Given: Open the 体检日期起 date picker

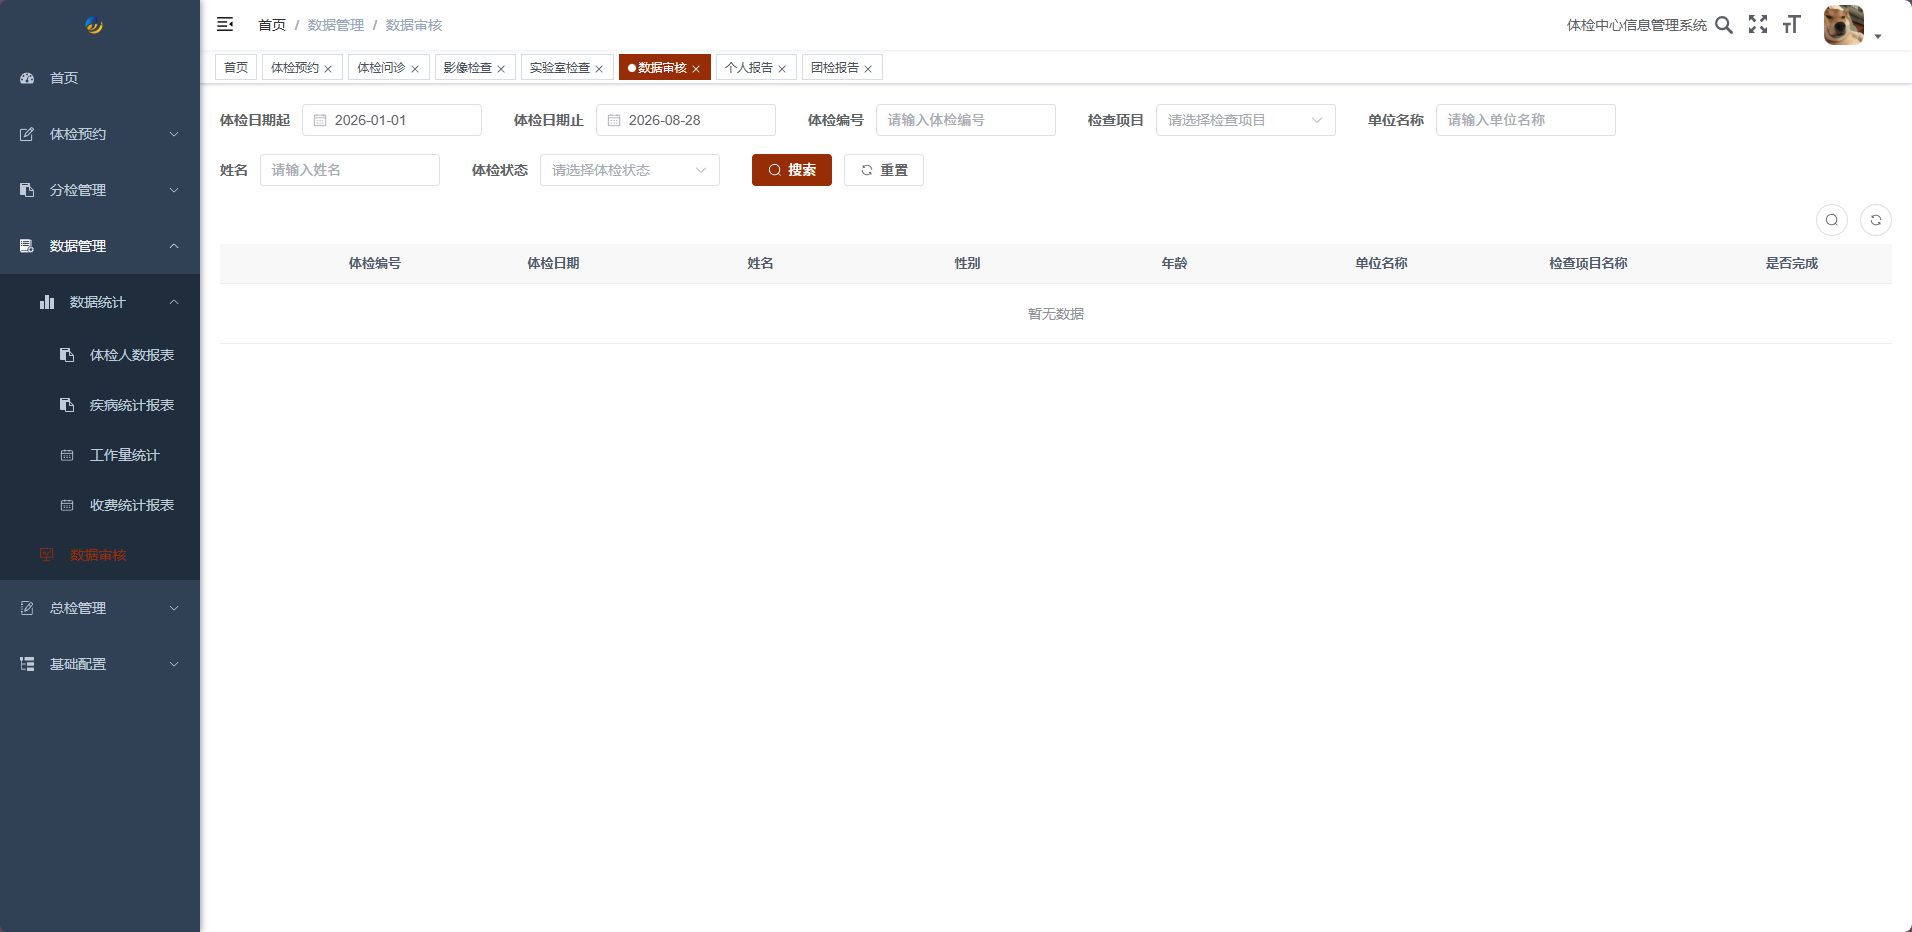Looking at the screenshot, I should [x=392, y=120].
